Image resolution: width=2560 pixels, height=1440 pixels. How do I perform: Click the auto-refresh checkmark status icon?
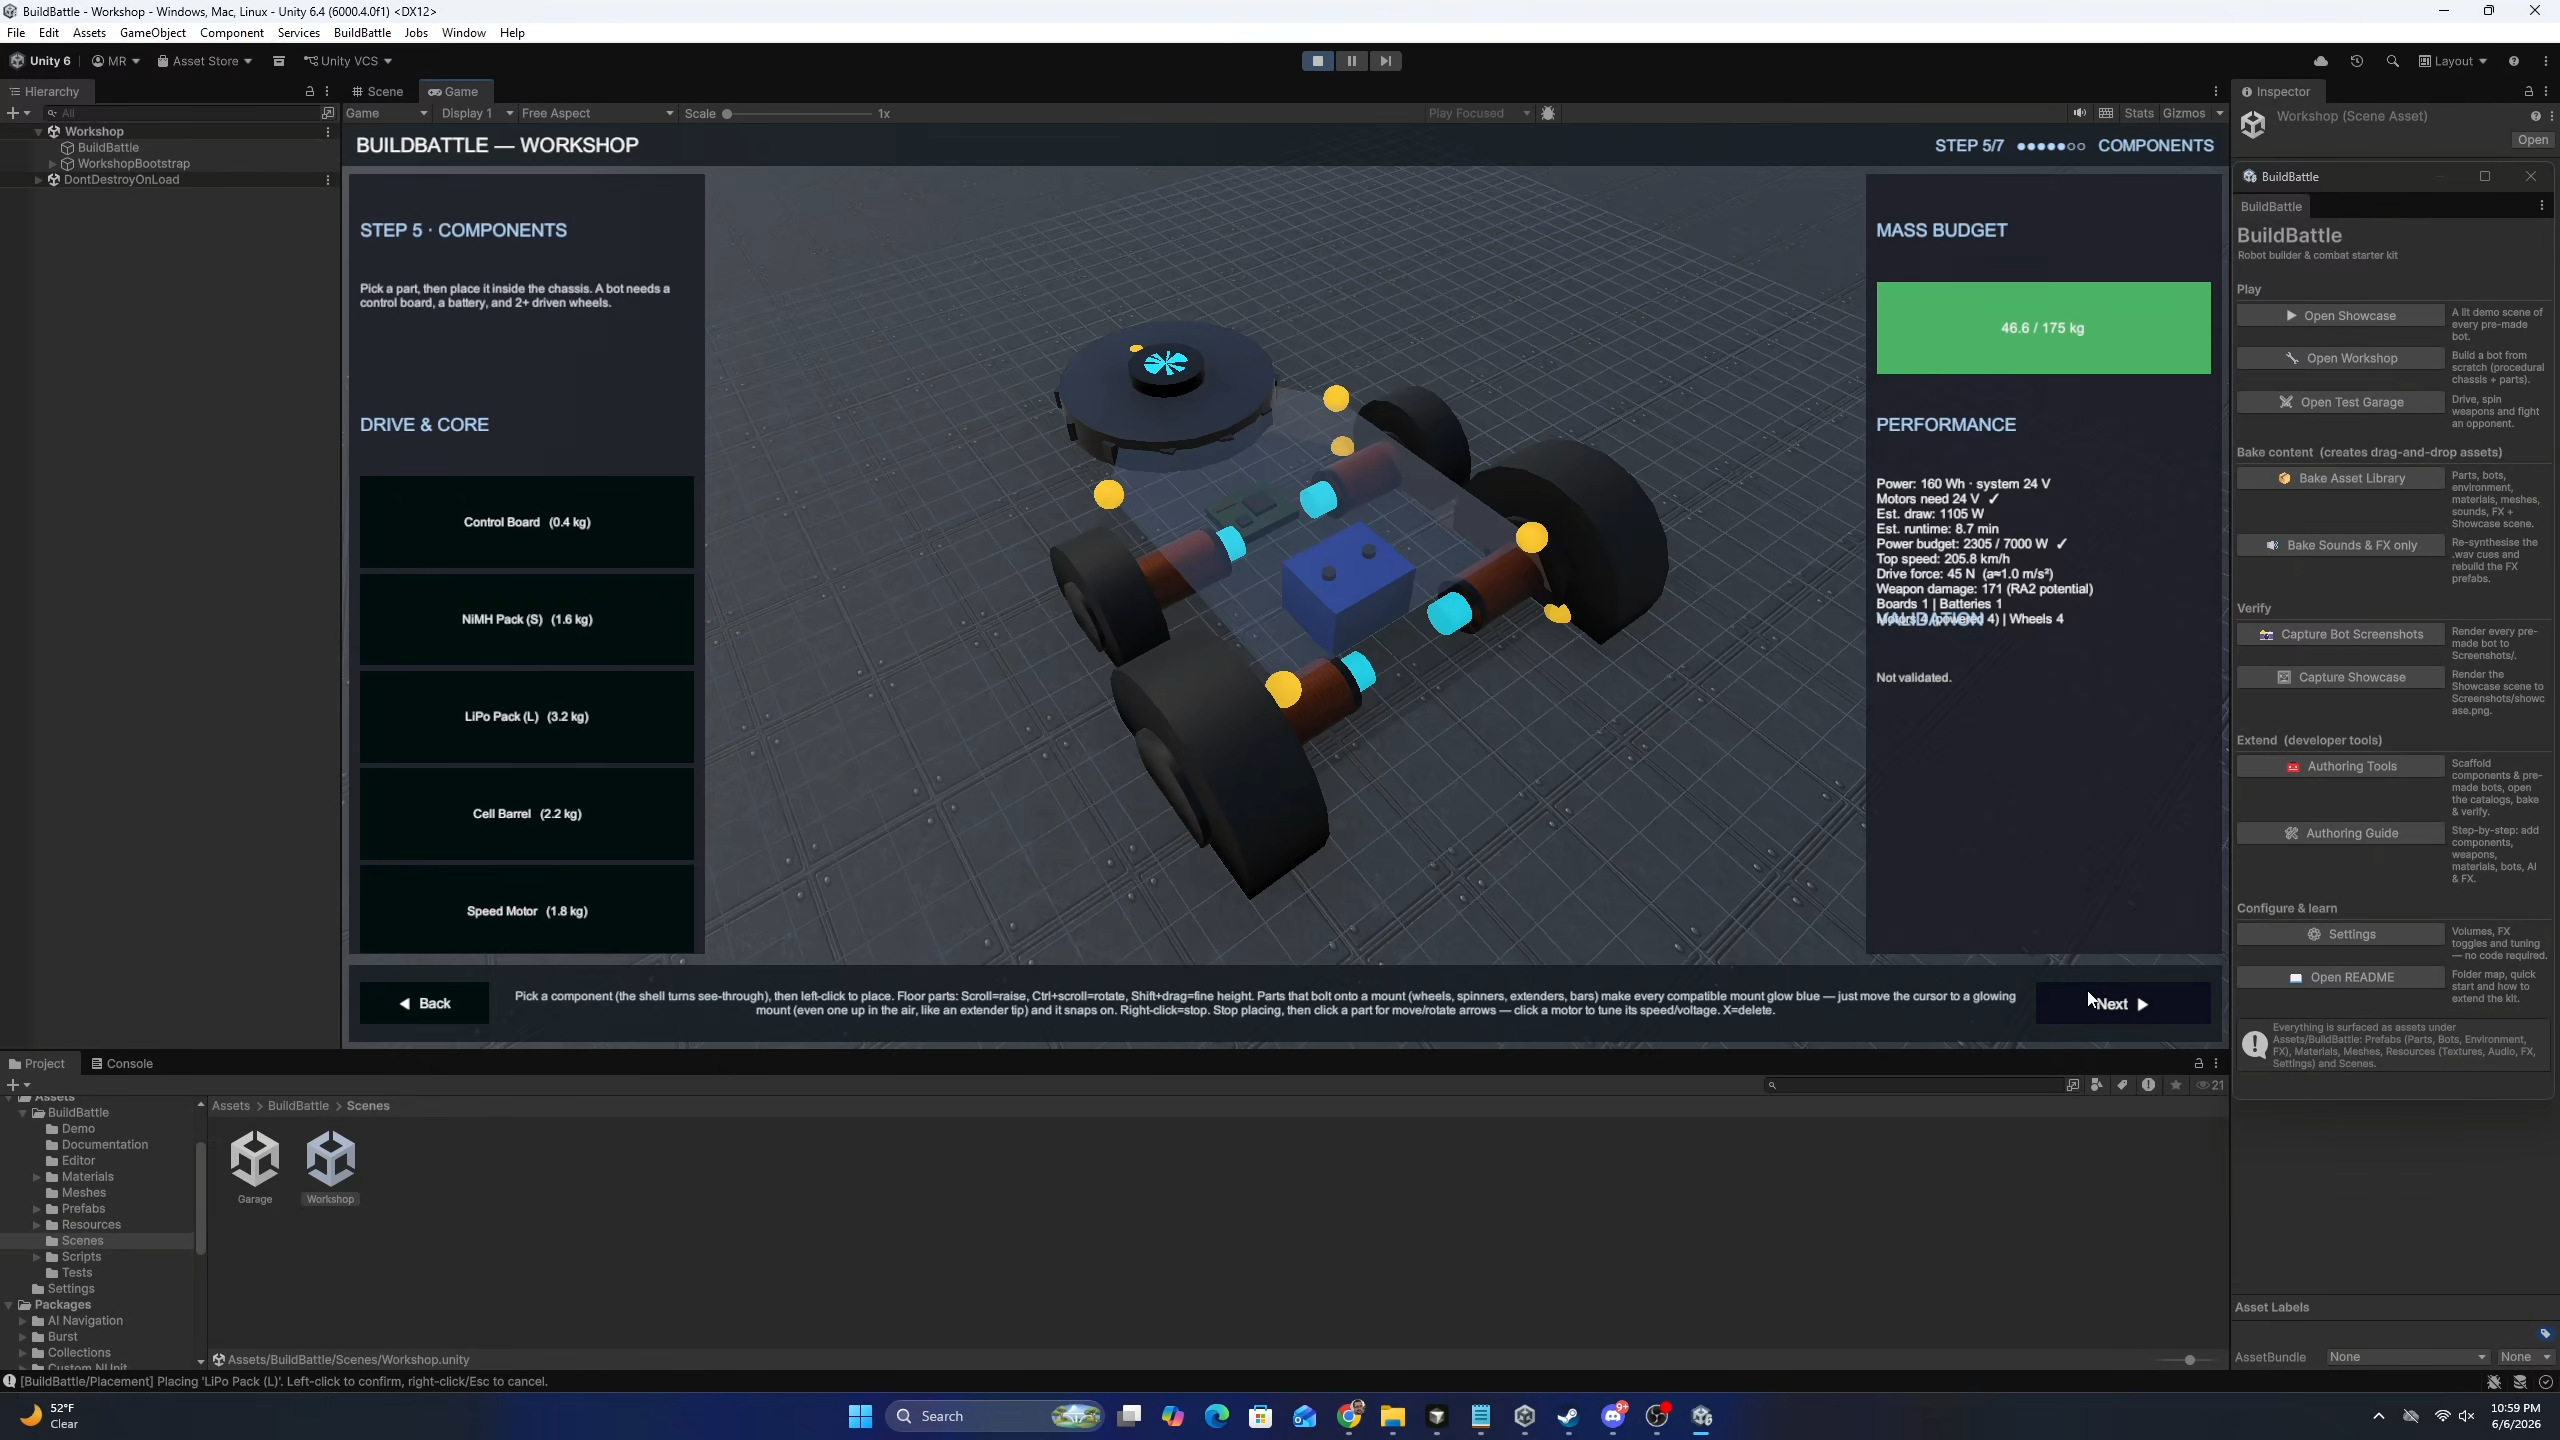point(2546,1381)
